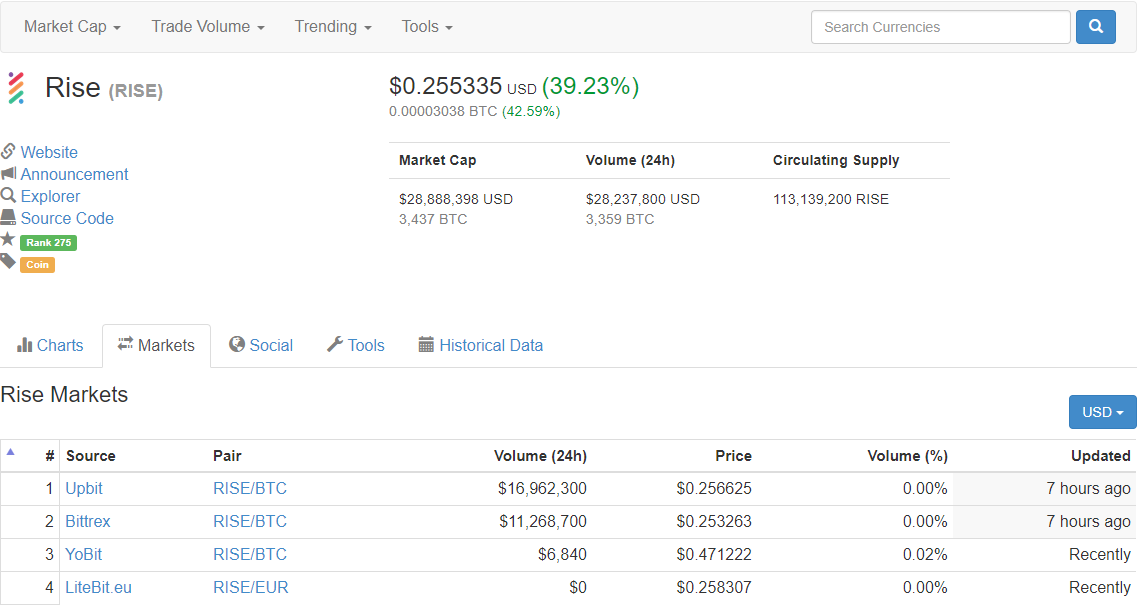
Task: Click the magnifier icon beside Explorer
Action: click(x=8, y=196)
